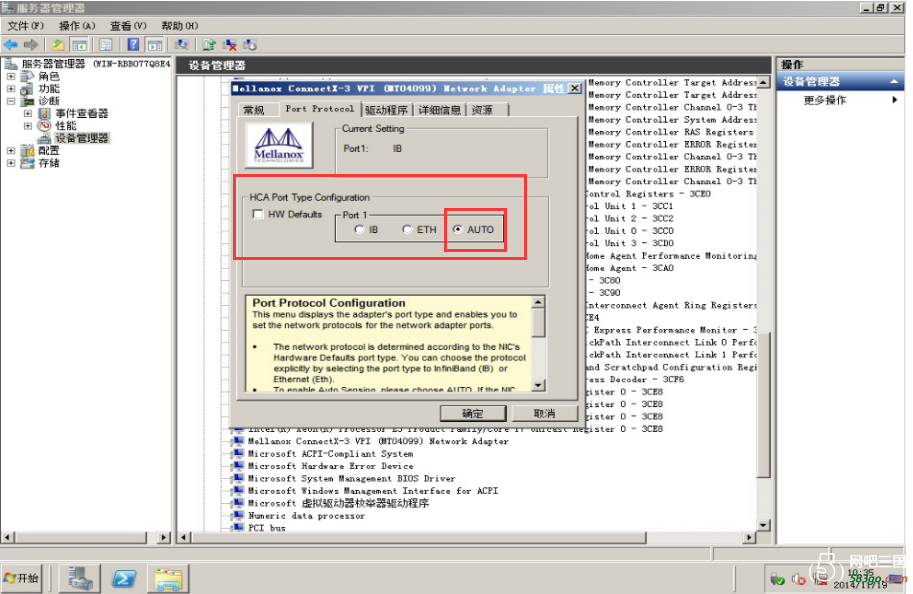Click 更多操作 in the actions pane
The image size is (913, 594).
coord(824,100)
